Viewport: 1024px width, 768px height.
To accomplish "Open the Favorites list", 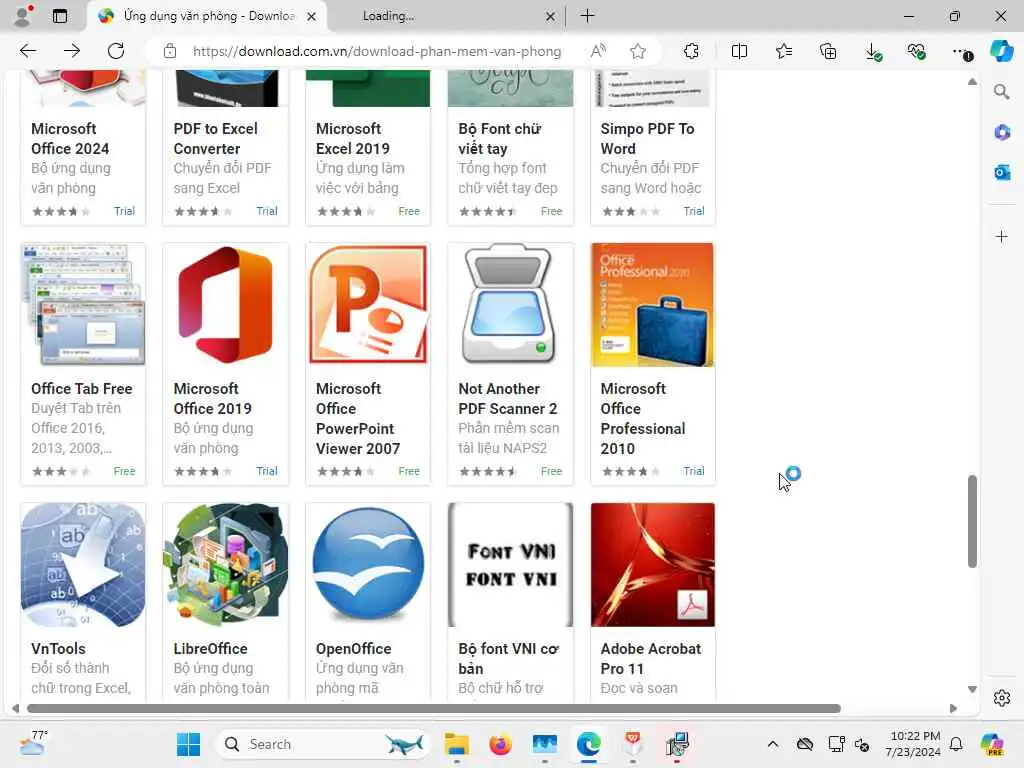I will 784,51.
